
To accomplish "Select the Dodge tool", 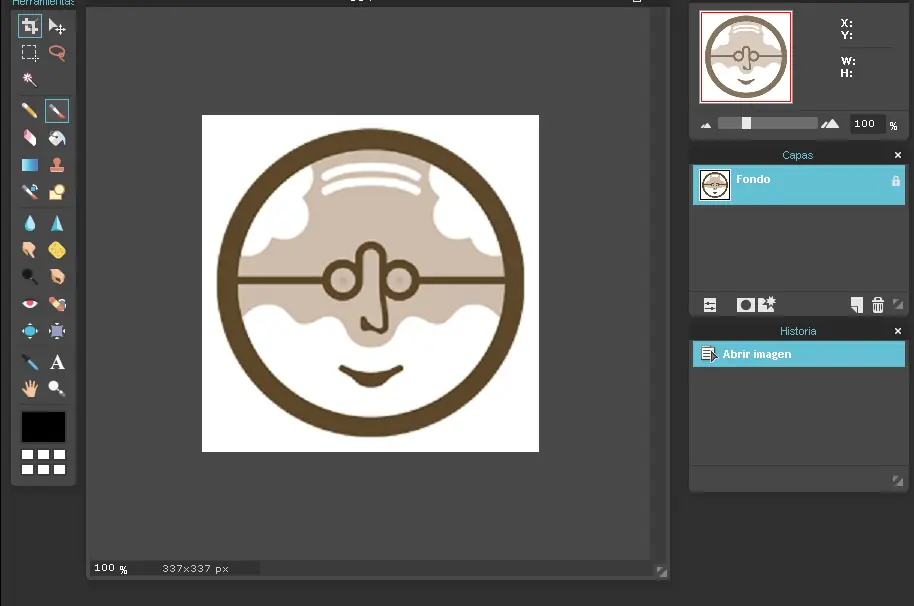I will click(30, 276).
